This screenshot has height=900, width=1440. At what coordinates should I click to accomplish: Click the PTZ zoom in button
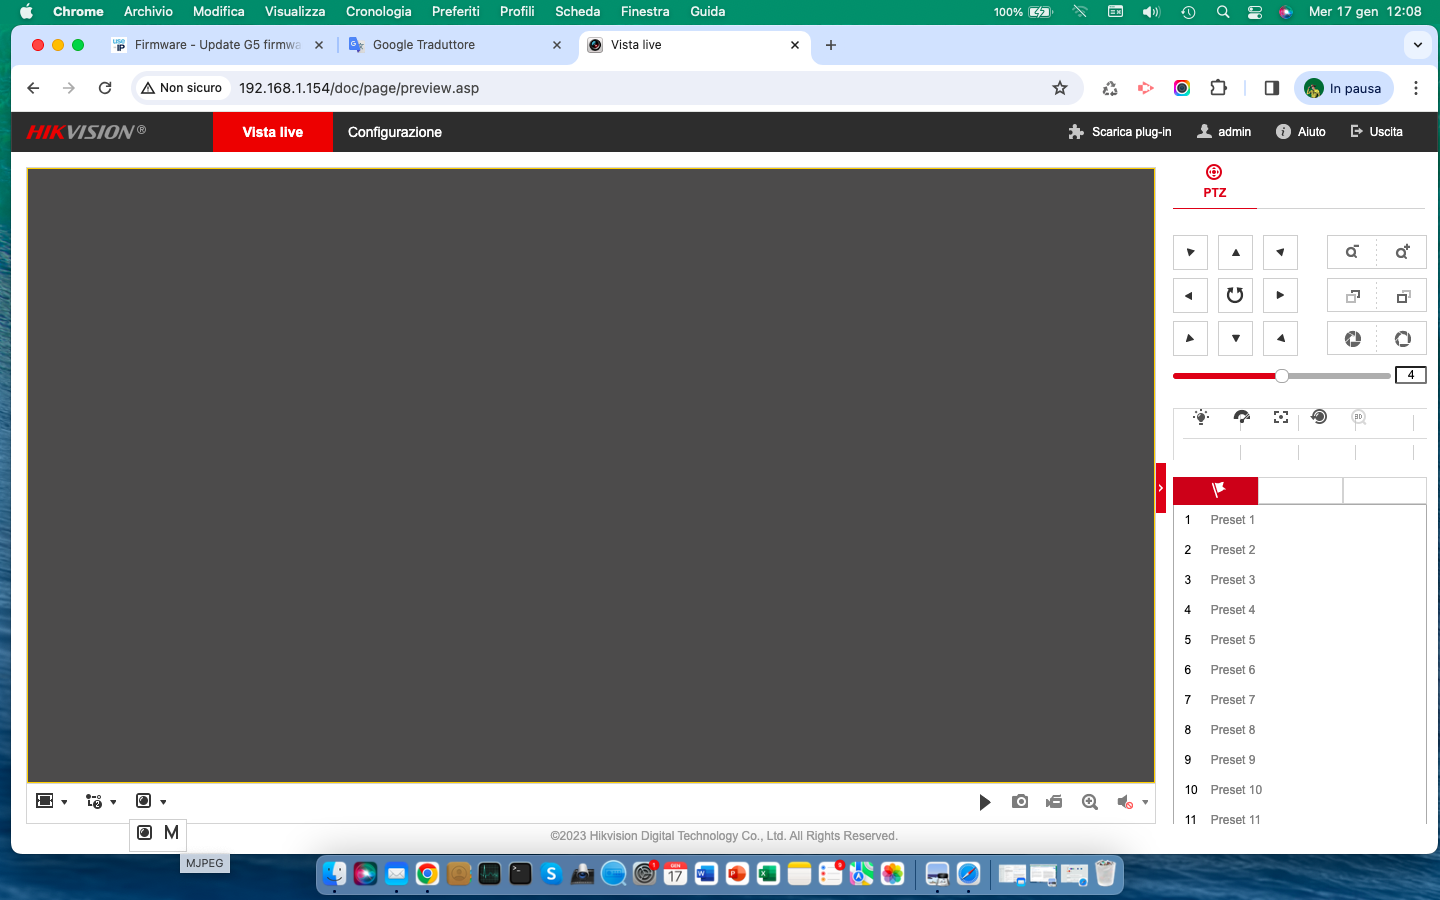pyautogui.click(x=1402, y=253)
